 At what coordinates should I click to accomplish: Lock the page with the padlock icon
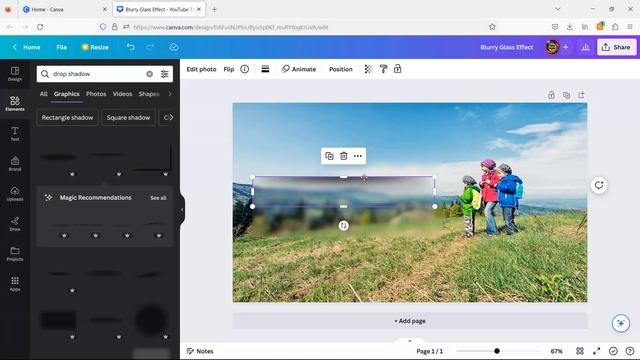click(551, 95)
